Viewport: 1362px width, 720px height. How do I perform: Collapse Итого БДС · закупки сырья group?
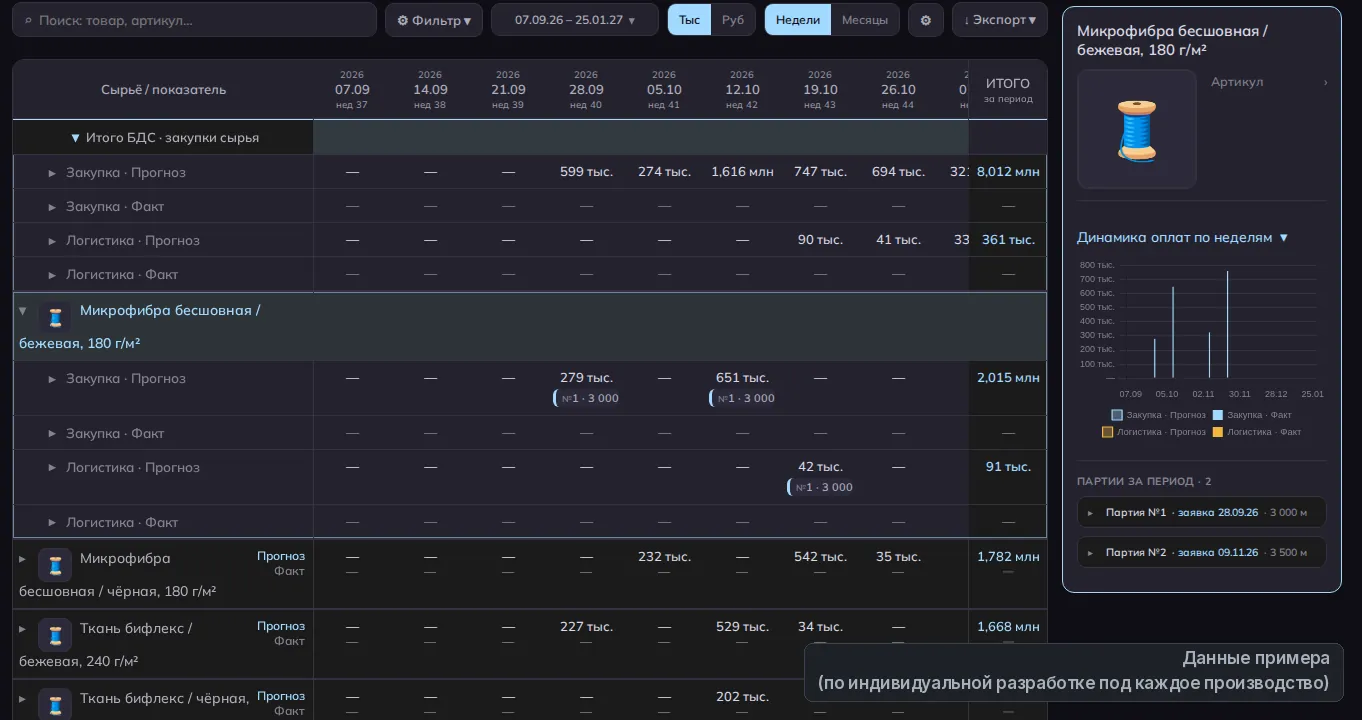(x=75, y=138)
